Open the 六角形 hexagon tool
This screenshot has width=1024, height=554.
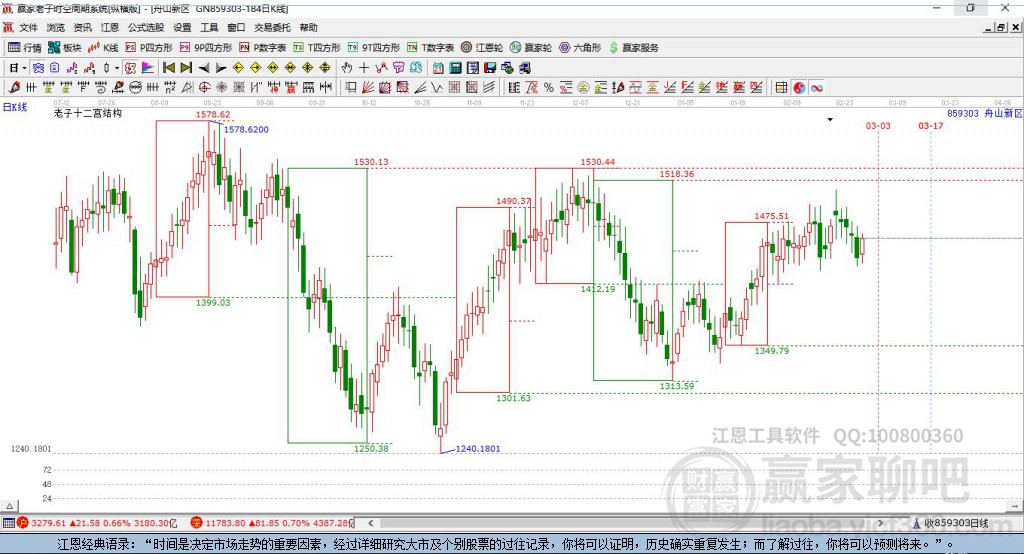(580, 48)
